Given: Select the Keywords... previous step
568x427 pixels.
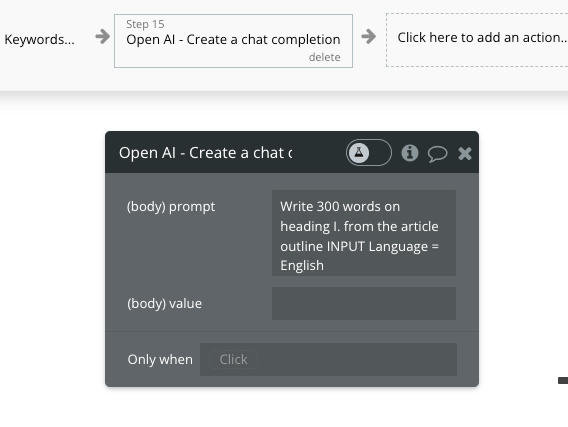Looking at the screenshot, I should pos(39,39).
